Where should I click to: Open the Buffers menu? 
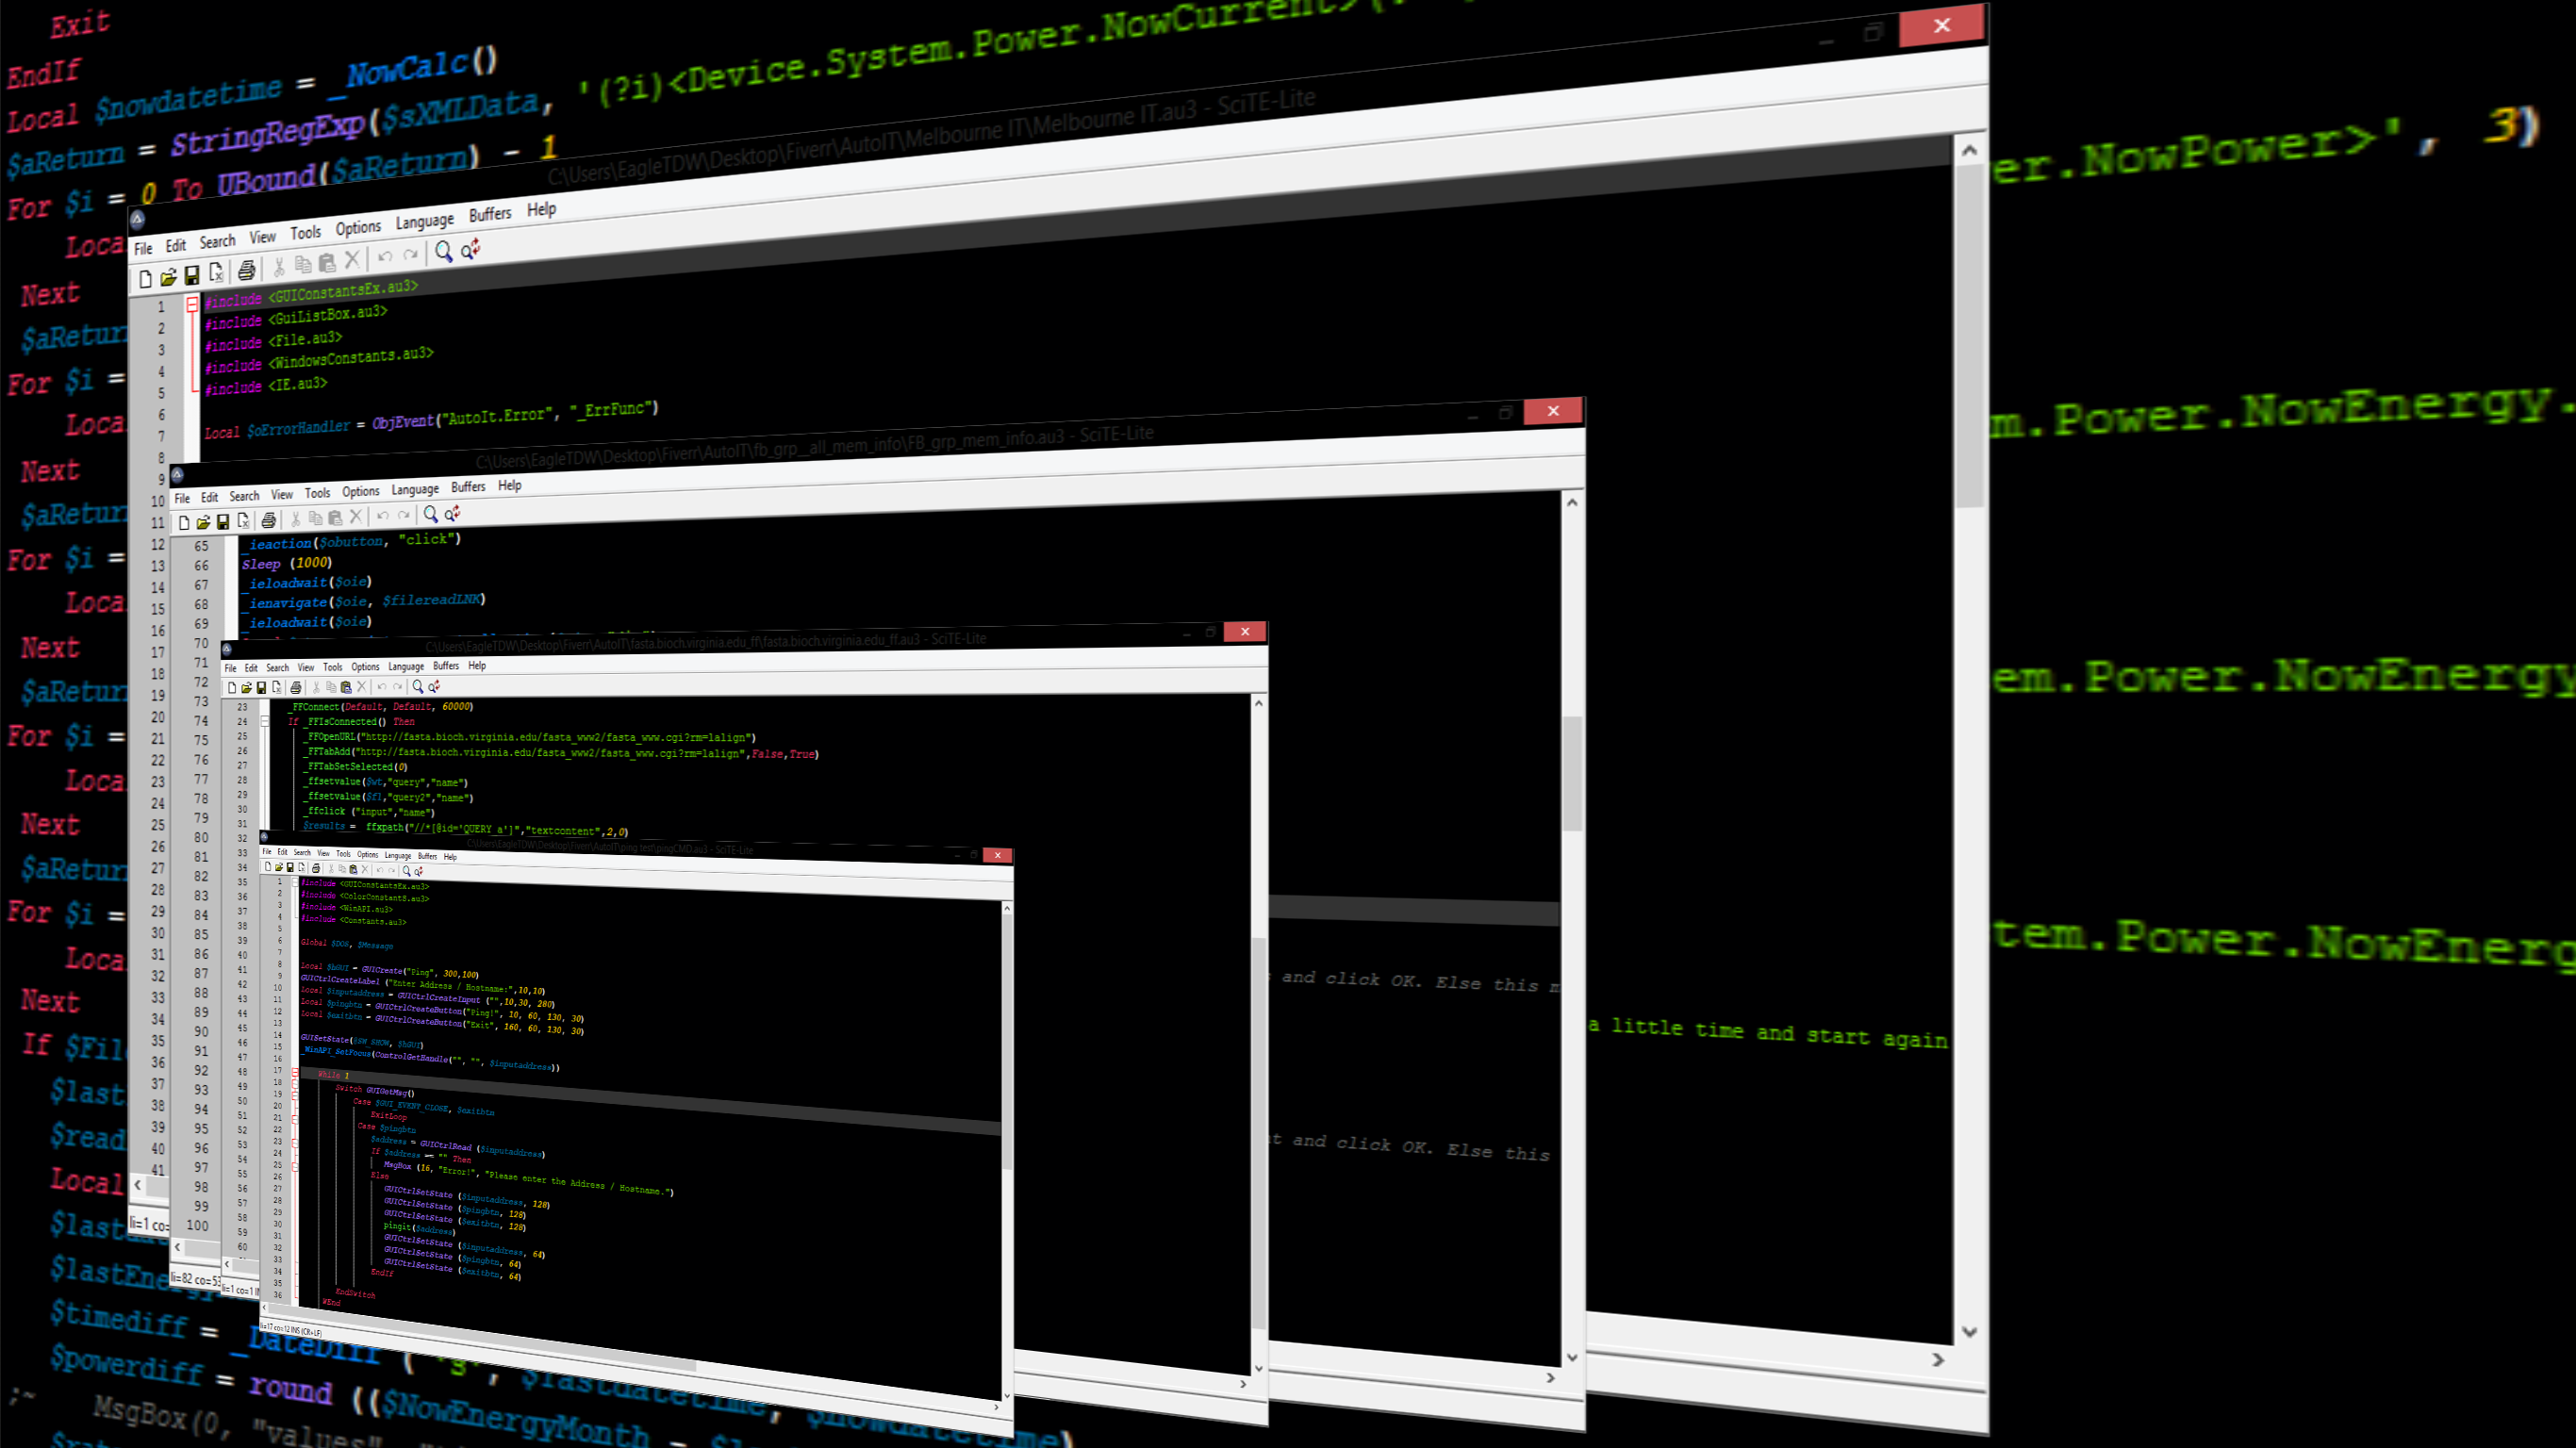coord(489,213)
